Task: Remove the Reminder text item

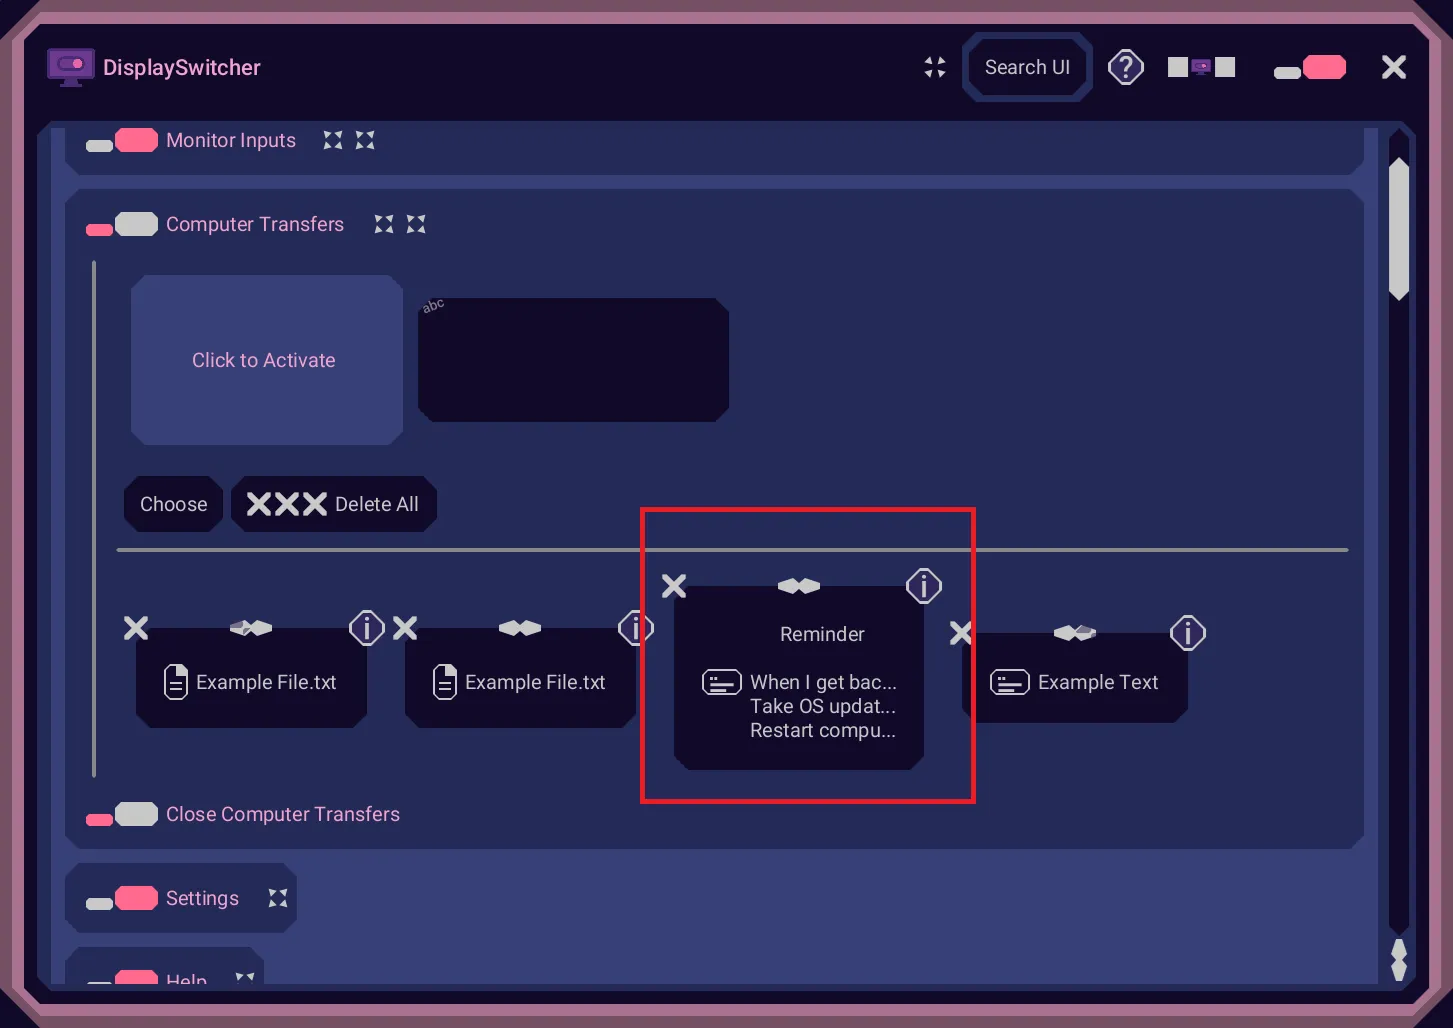Action: click(x=674, y=586)
